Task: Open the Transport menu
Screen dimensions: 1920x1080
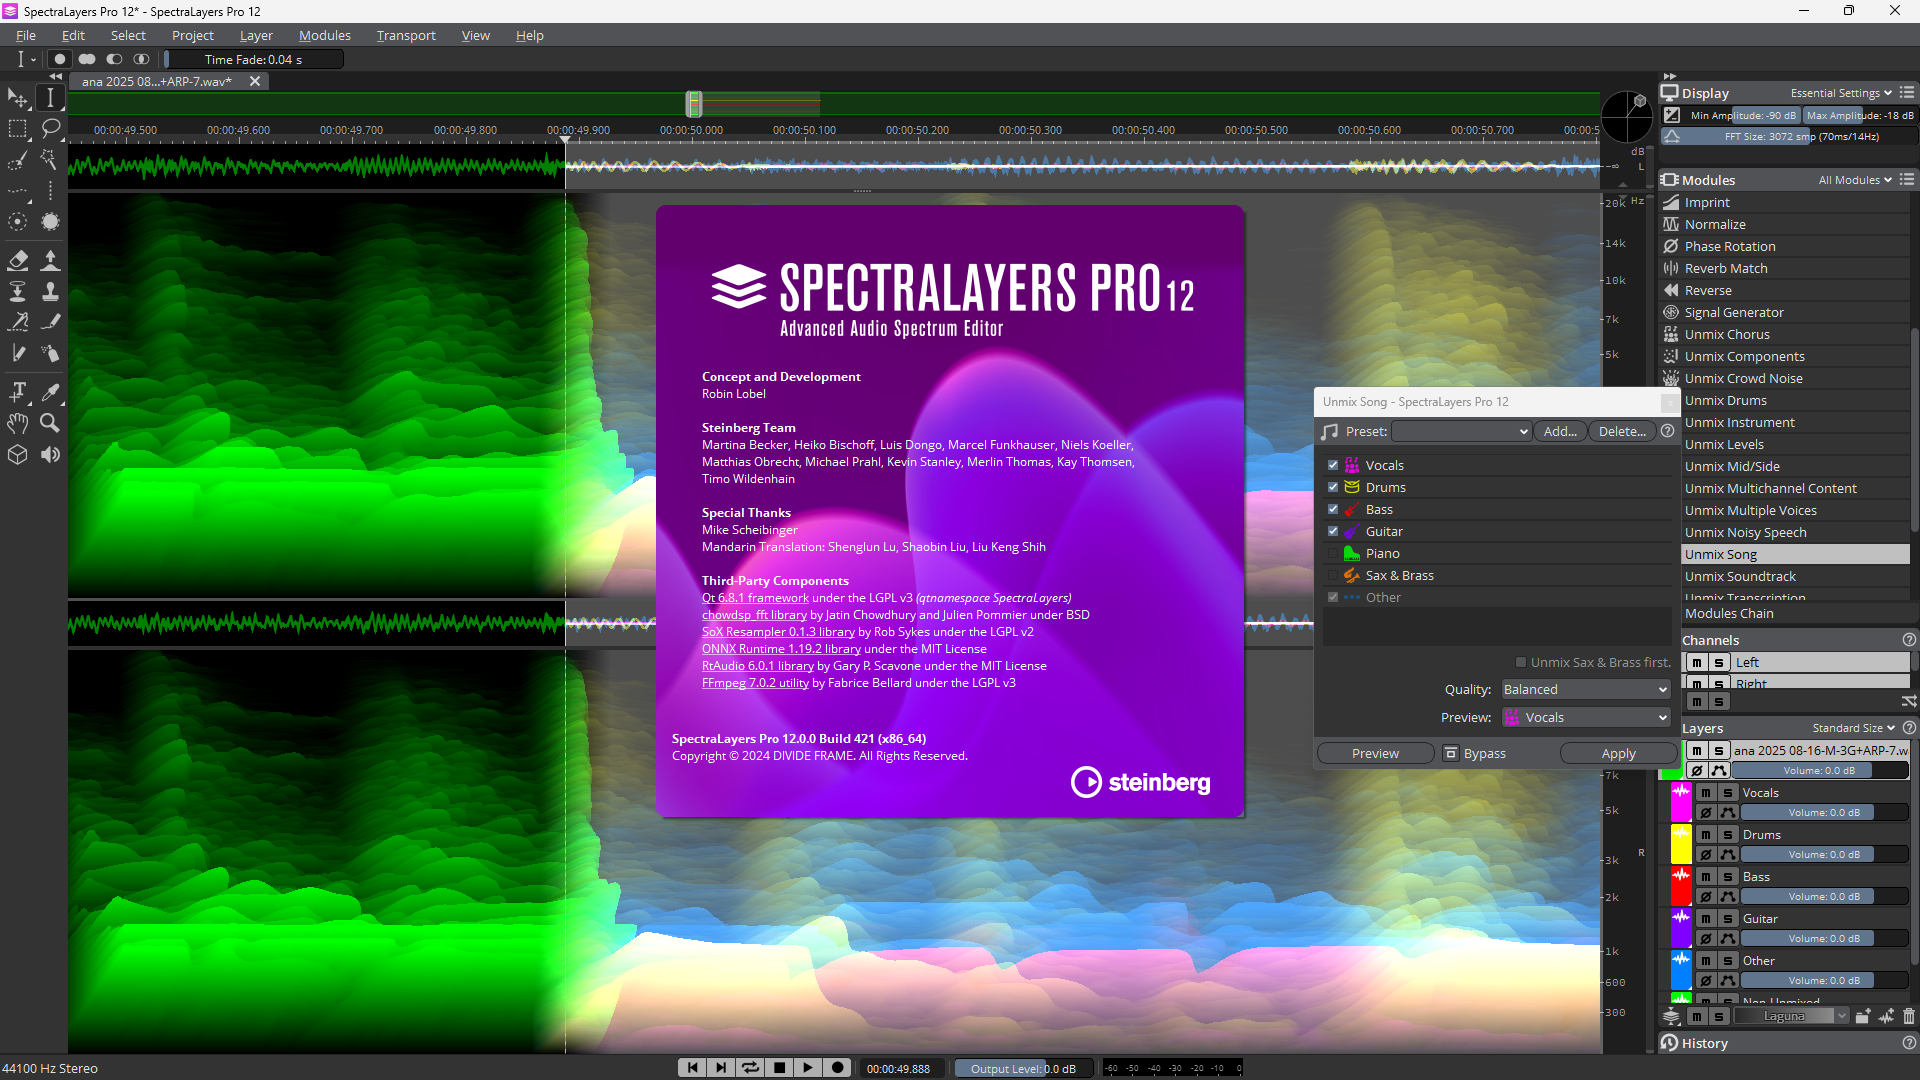Action: click(x=406, y=35)
